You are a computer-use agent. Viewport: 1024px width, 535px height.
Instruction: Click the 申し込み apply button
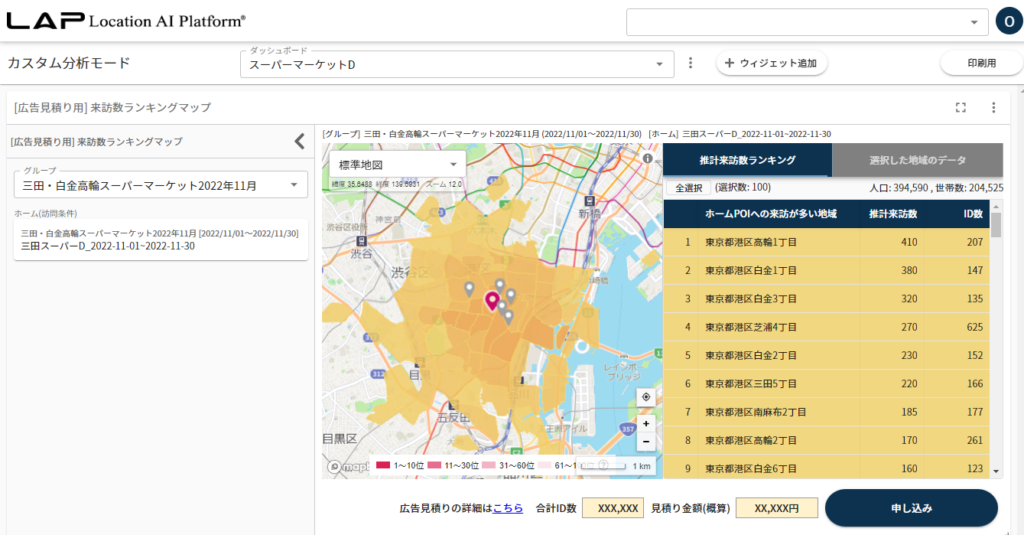(910, 508)
